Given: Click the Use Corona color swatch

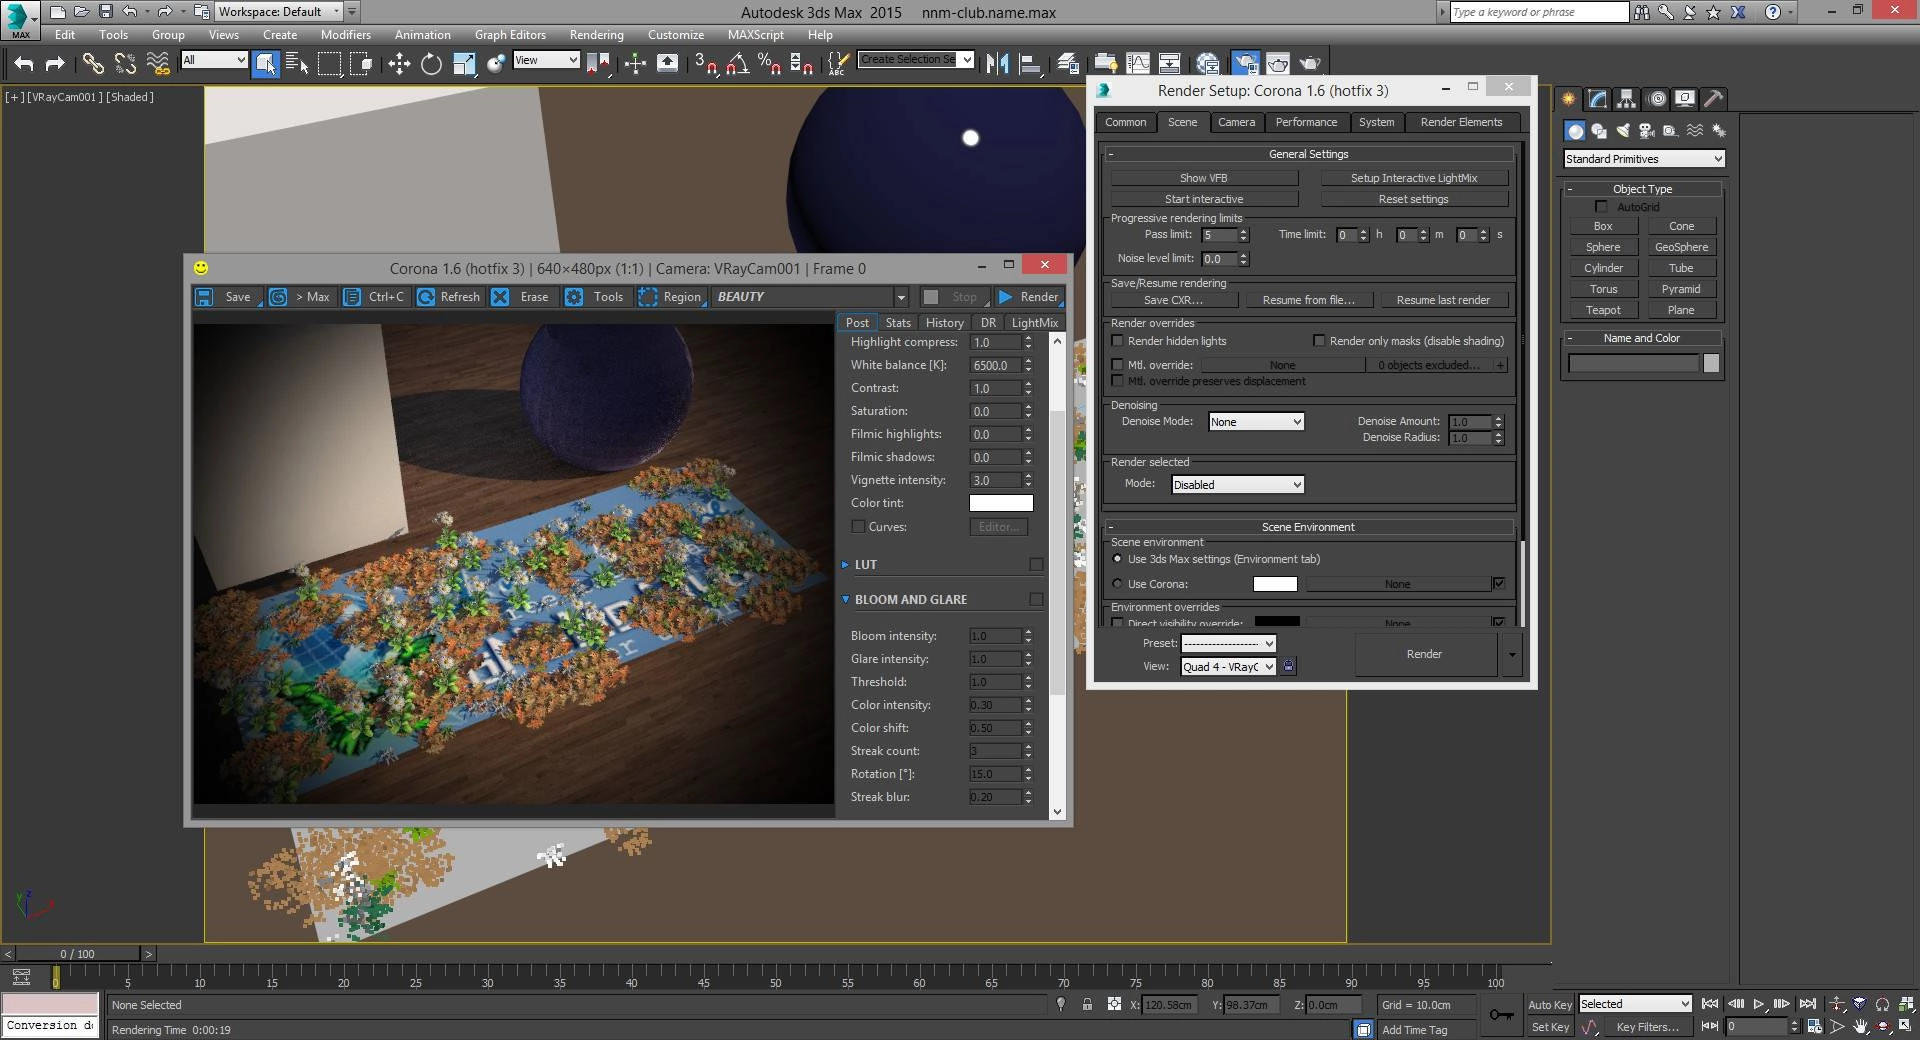Looking at the screenshot, I should coord(1275,584).
